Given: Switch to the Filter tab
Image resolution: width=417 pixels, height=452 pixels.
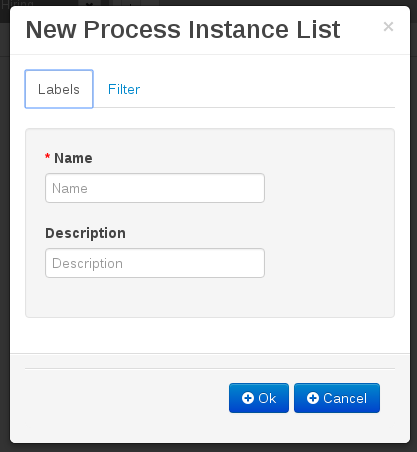Looking at the screenshot, I should [124, 89].
